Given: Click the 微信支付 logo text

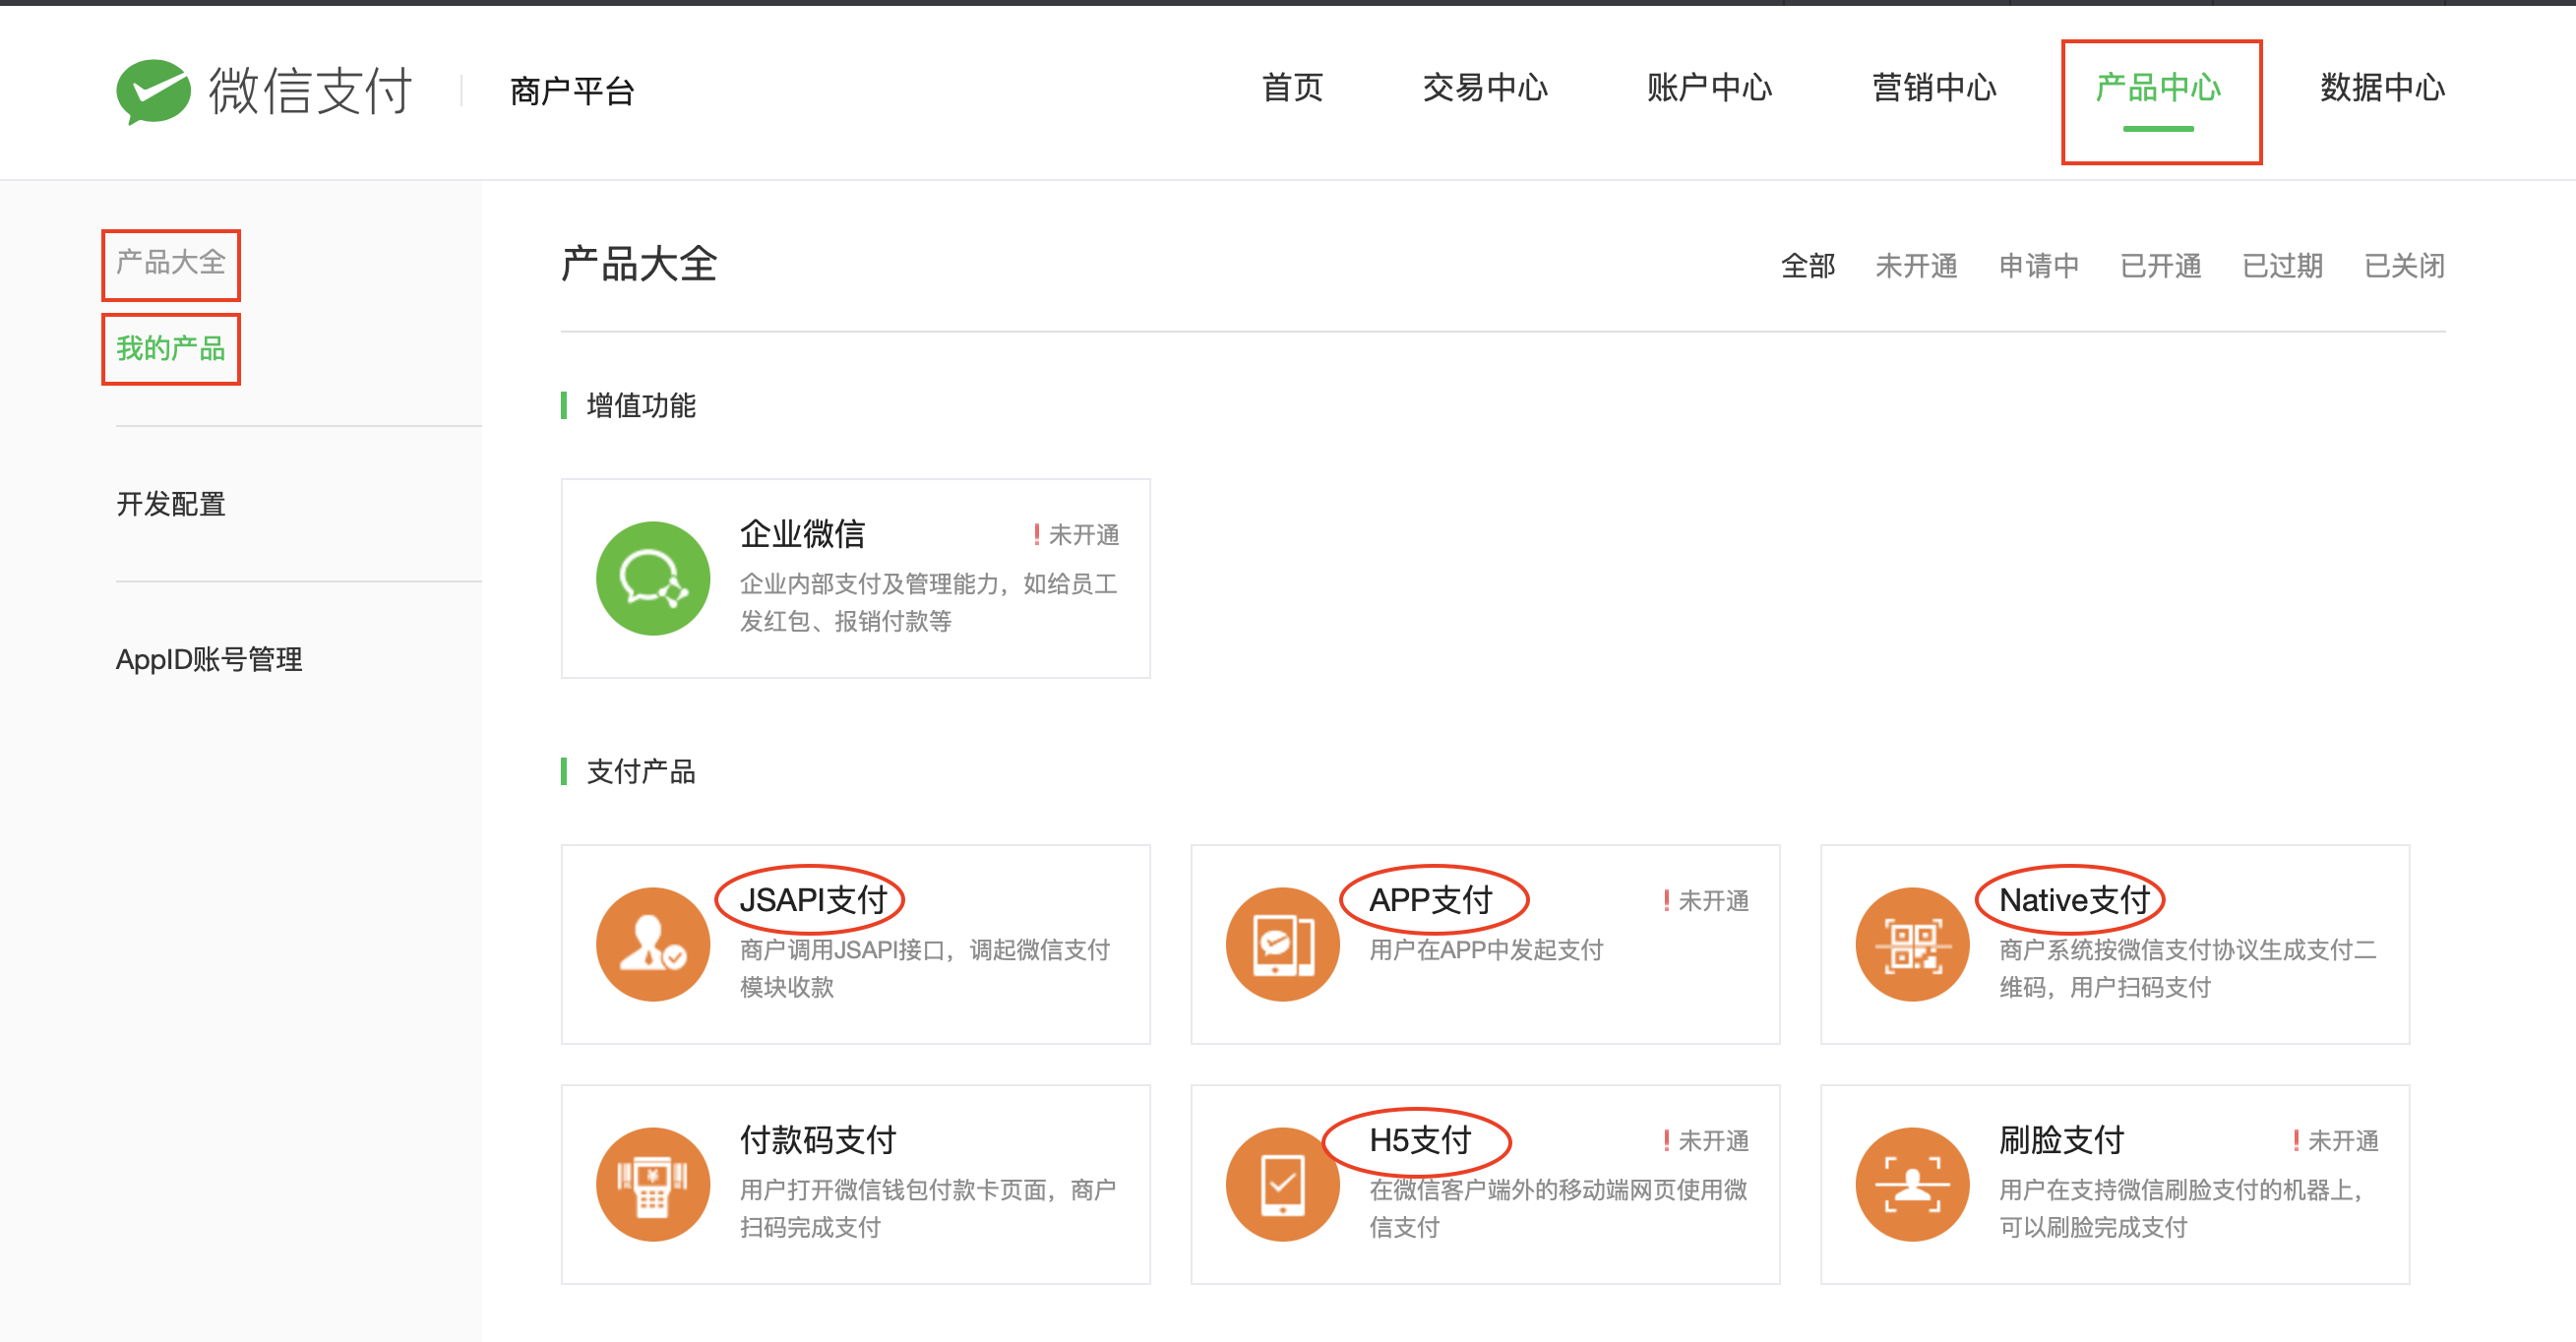Looking at the screenshot, I should pyautogui.click(x=310, y=91).
